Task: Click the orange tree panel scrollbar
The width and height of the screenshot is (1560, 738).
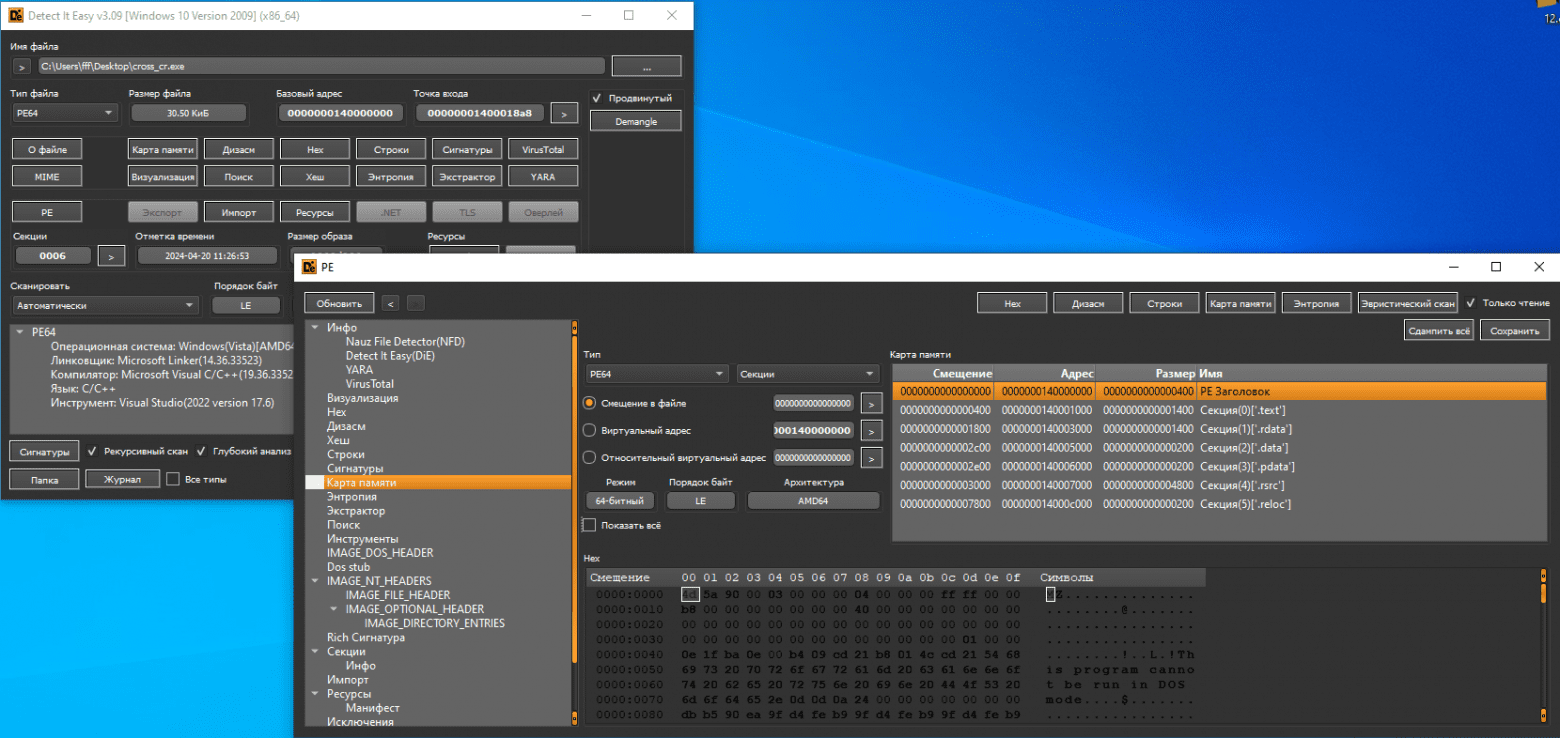Action: 574,500
